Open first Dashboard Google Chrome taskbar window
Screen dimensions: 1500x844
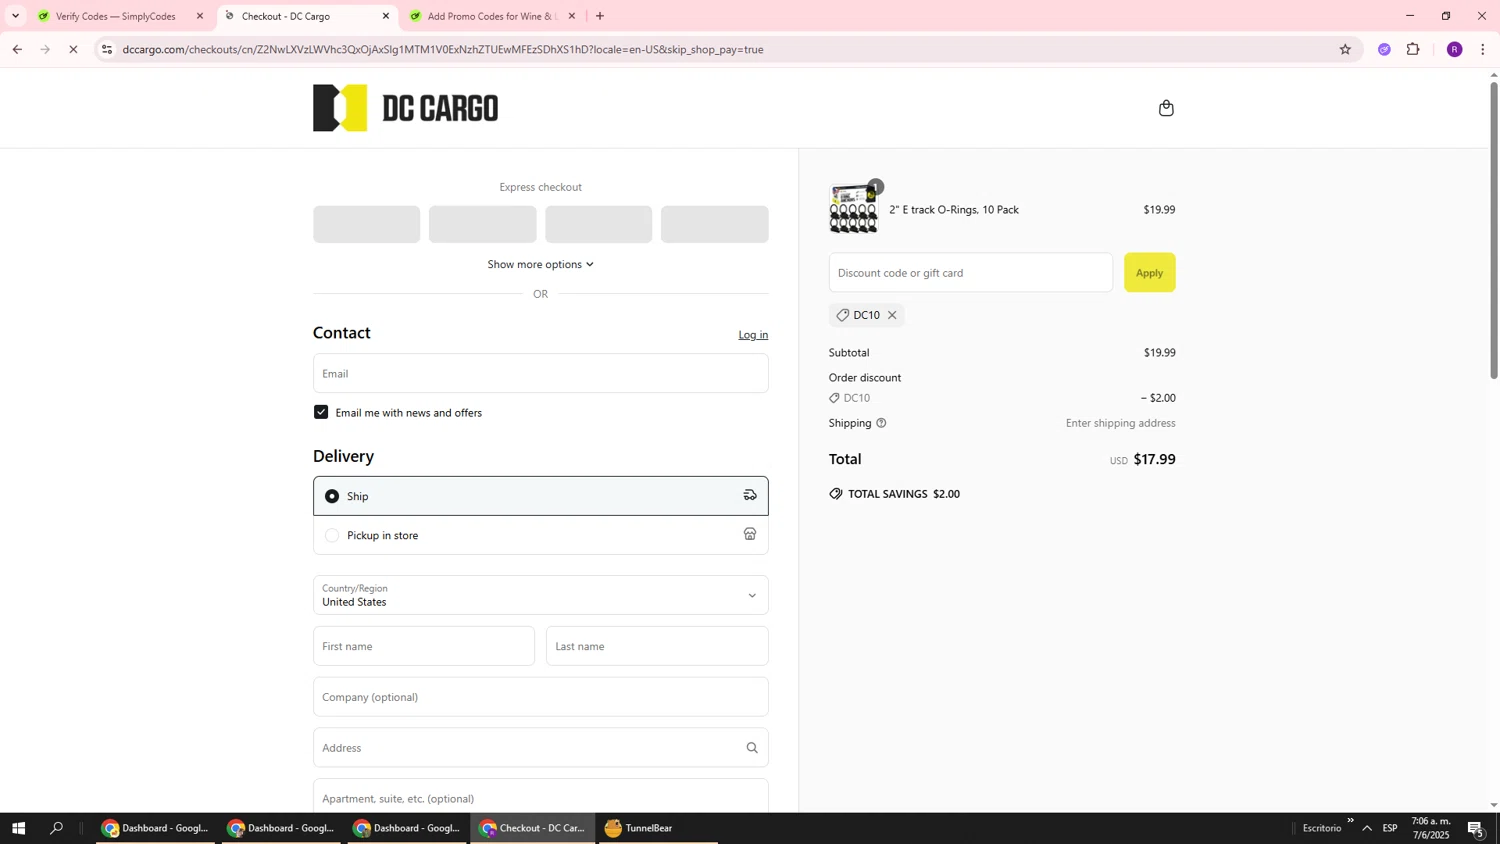point(155,828)
